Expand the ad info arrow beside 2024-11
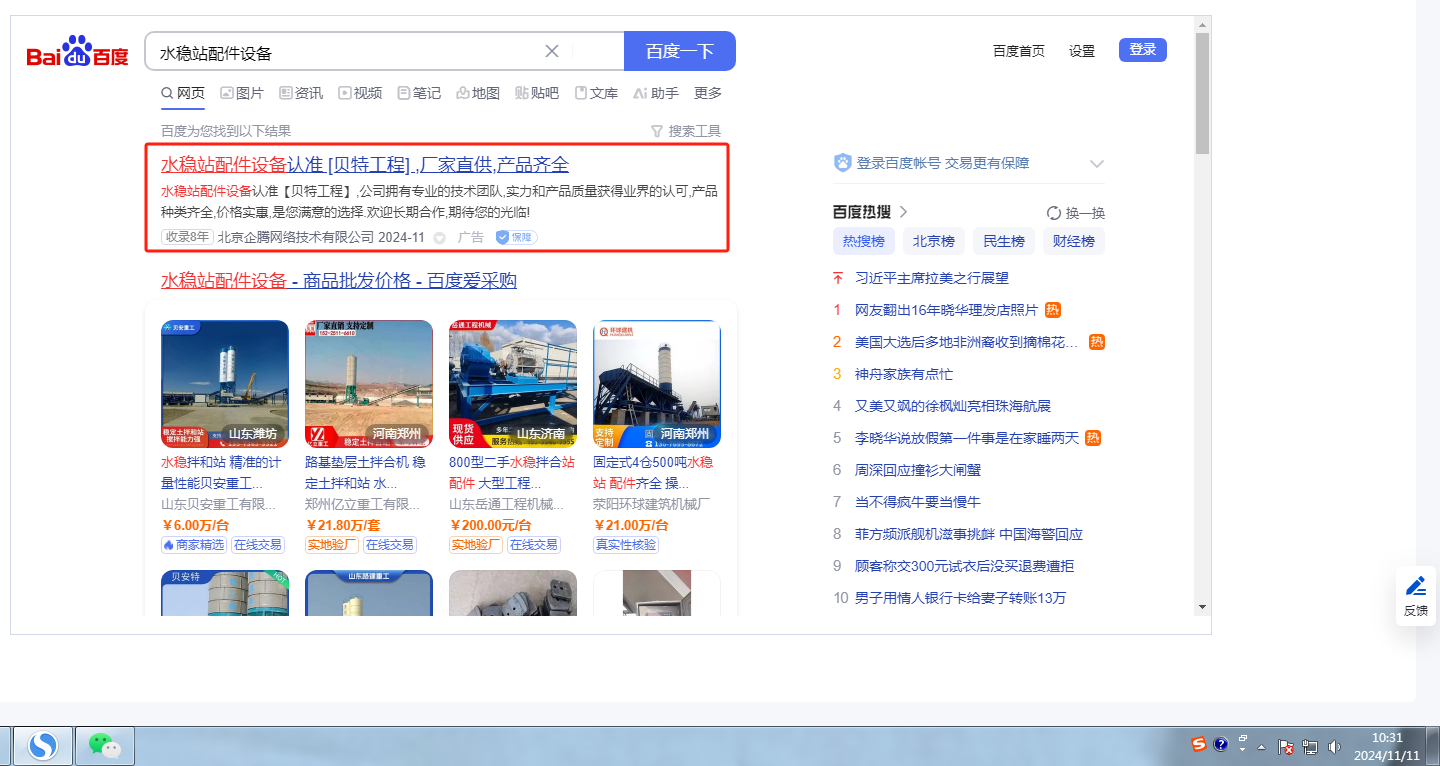This screenshot has height=766, width=1440. tap(439, 238)
